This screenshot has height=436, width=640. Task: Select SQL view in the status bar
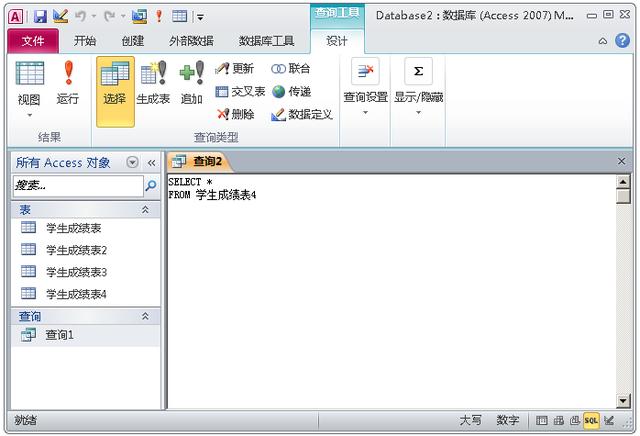(x=591, y=420)
